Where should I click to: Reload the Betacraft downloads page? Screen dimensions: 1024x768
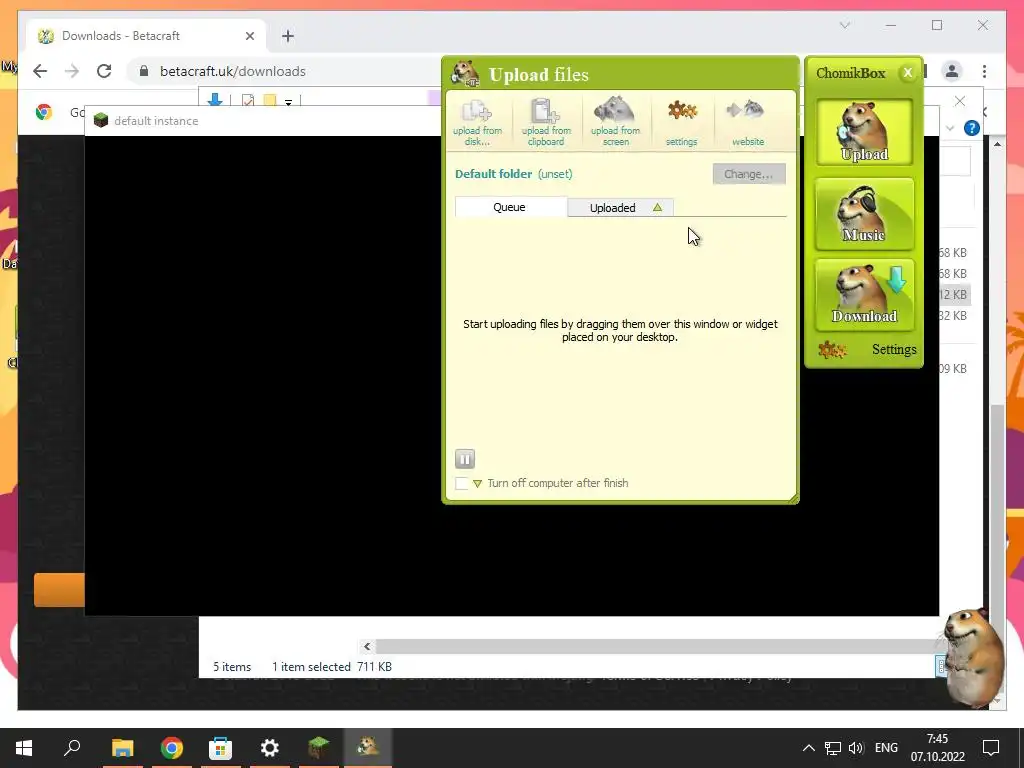click(104, 71)
